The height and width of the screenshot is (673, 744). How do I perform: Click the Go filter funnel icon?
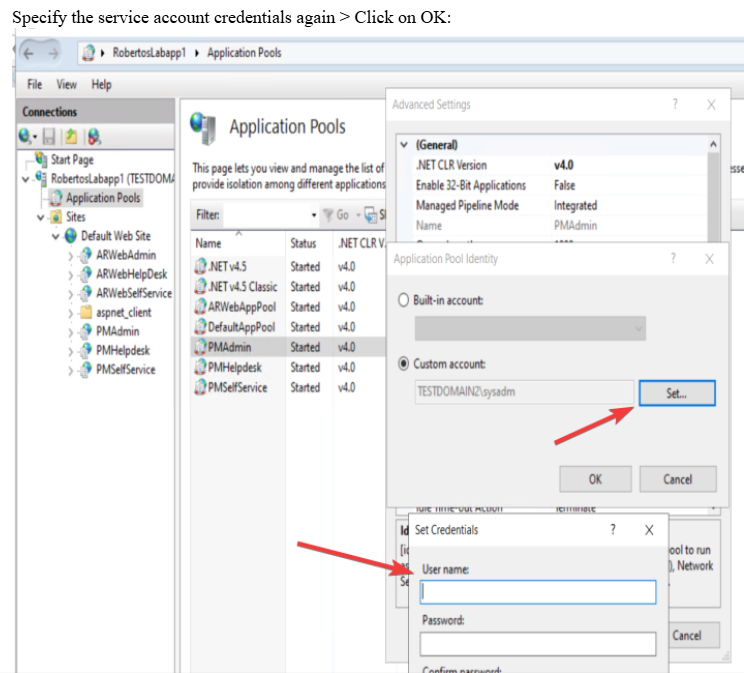tap(328, 215)
